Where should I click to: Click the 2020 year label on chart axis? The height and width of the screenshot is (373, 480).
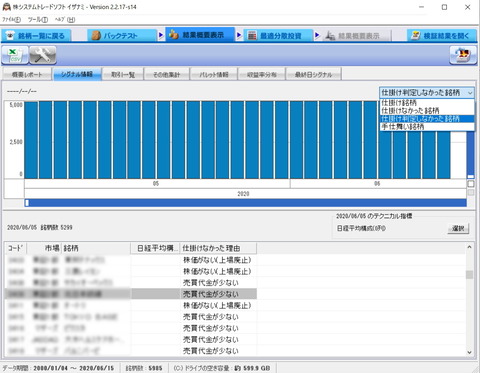(x=243, y=194)
